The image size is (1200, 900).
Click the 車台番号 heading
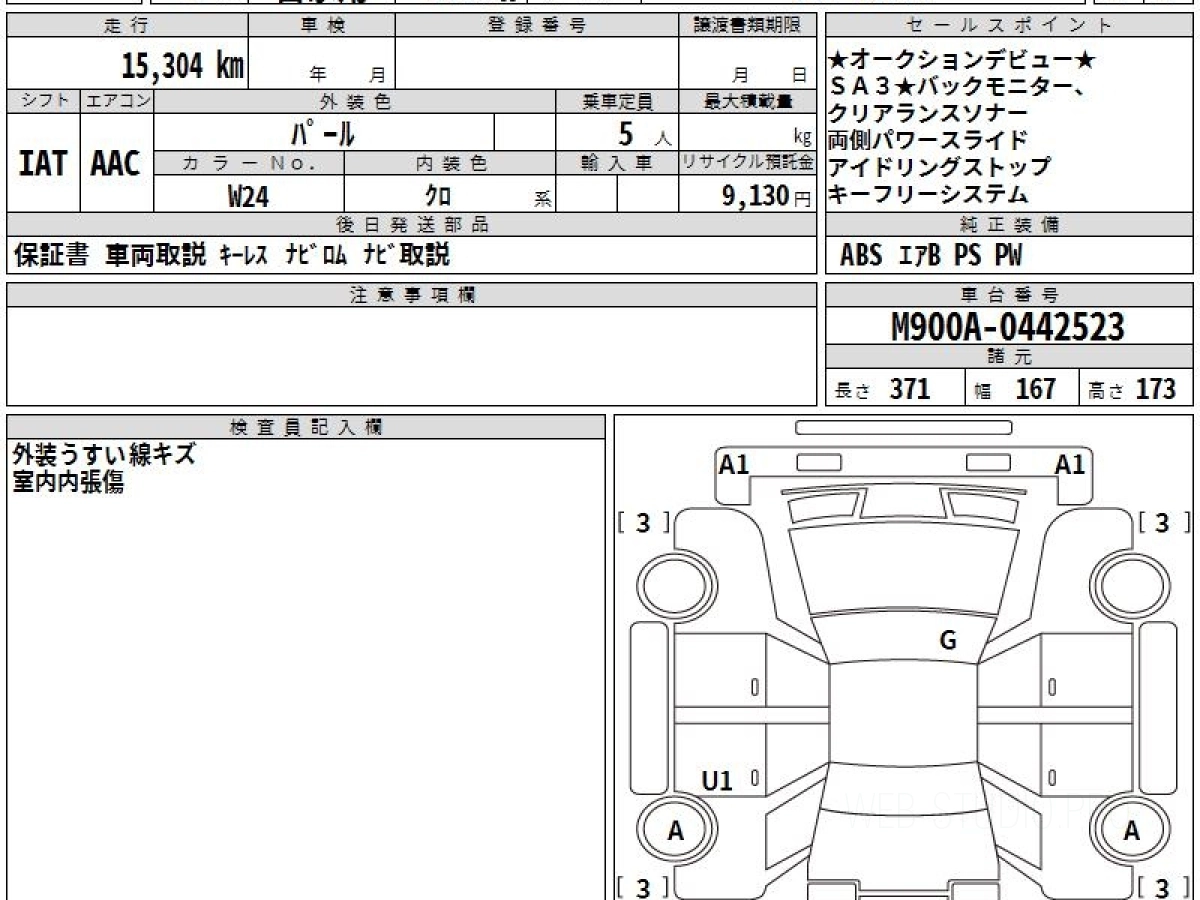coord(1010,295)
